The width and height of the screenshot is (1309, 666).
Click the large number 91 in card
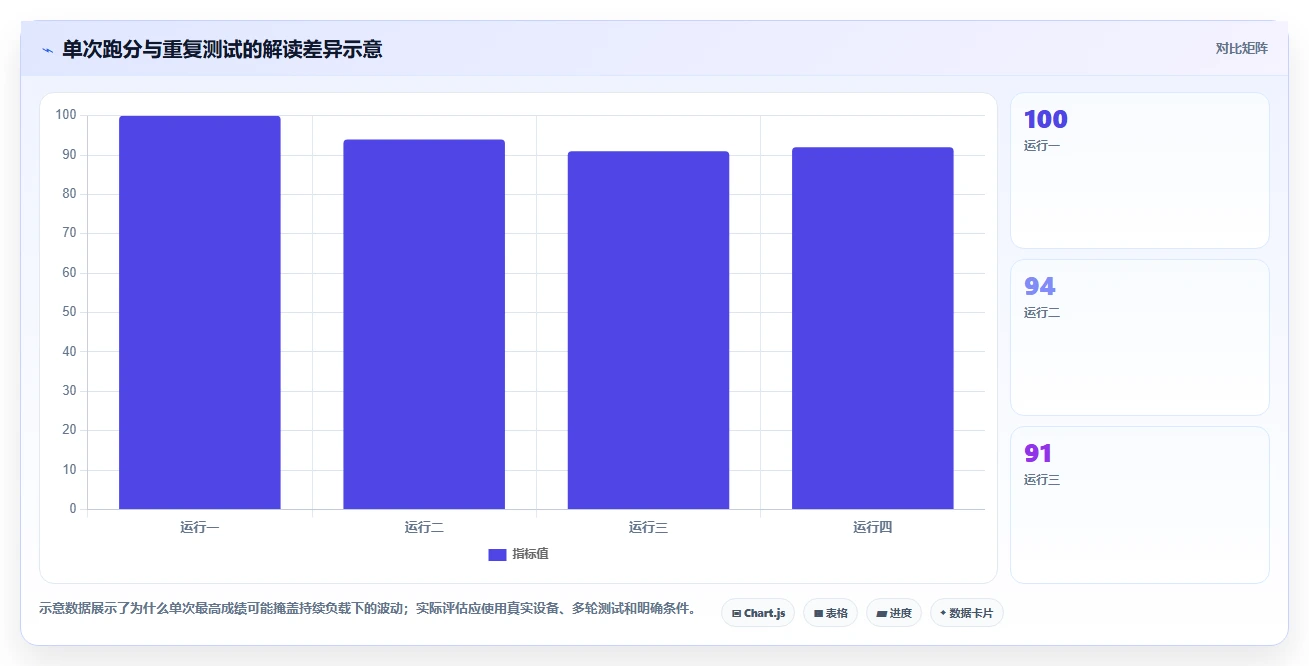click(x=1038, y=453)
